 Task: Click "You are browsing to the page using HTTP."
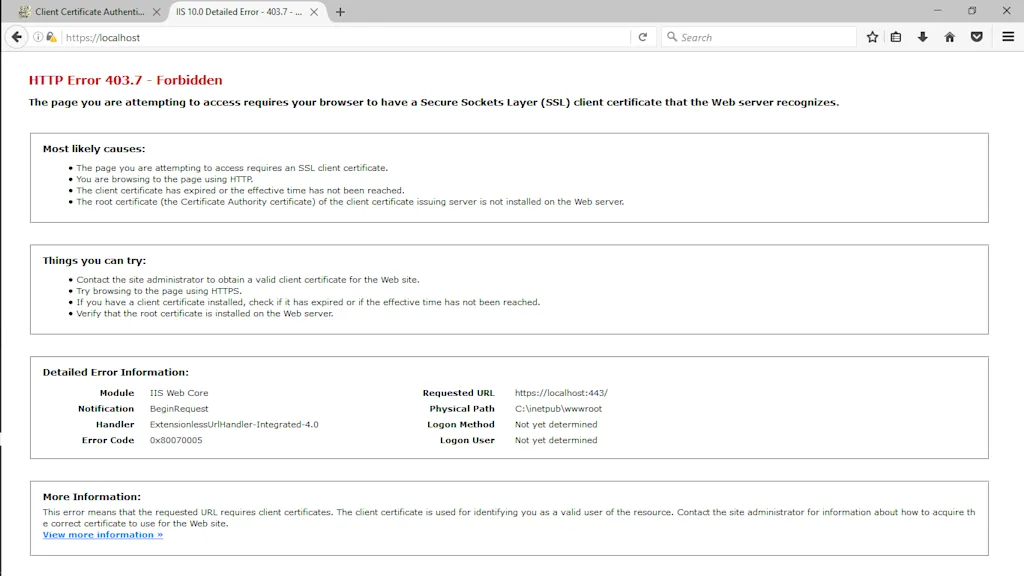(165, 179)
